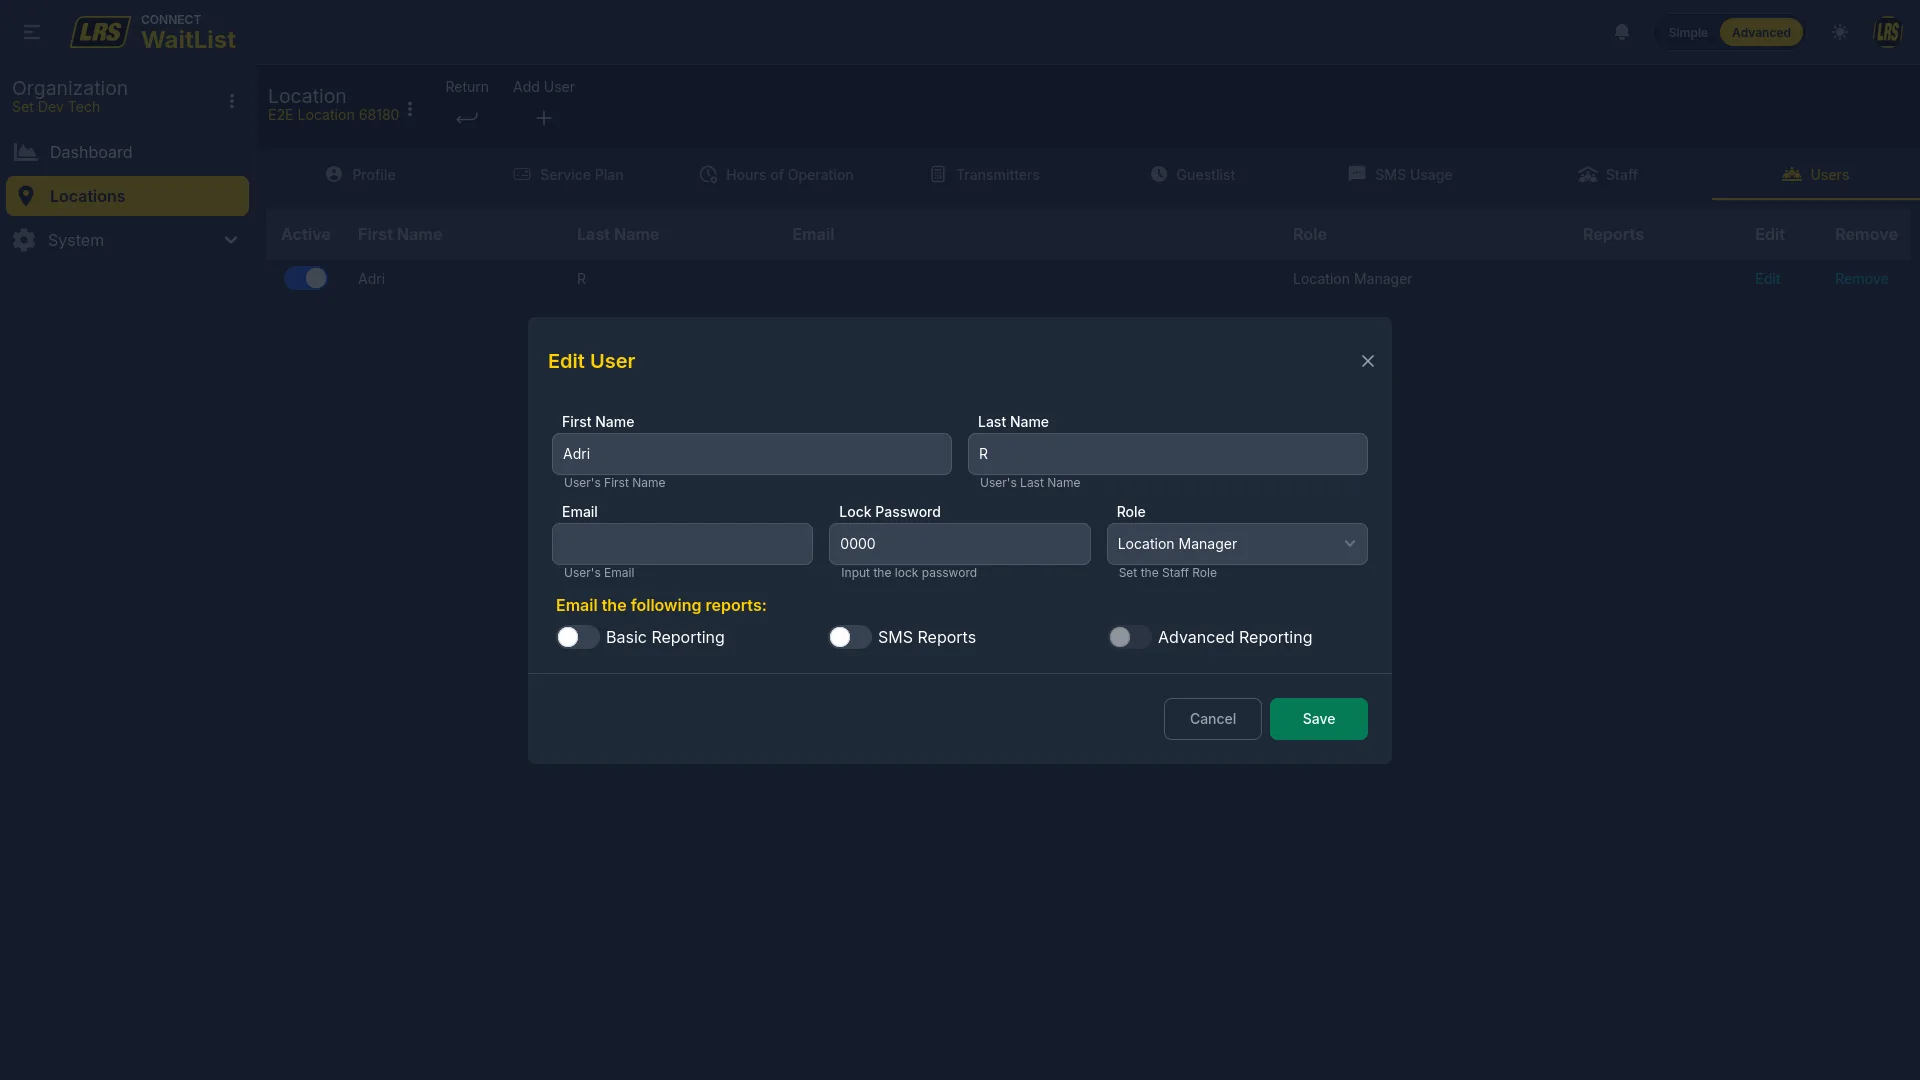Switch to the Profile tab
Image resolution: width=1920 pixels, height=1080 pixels.
(360, 174)
